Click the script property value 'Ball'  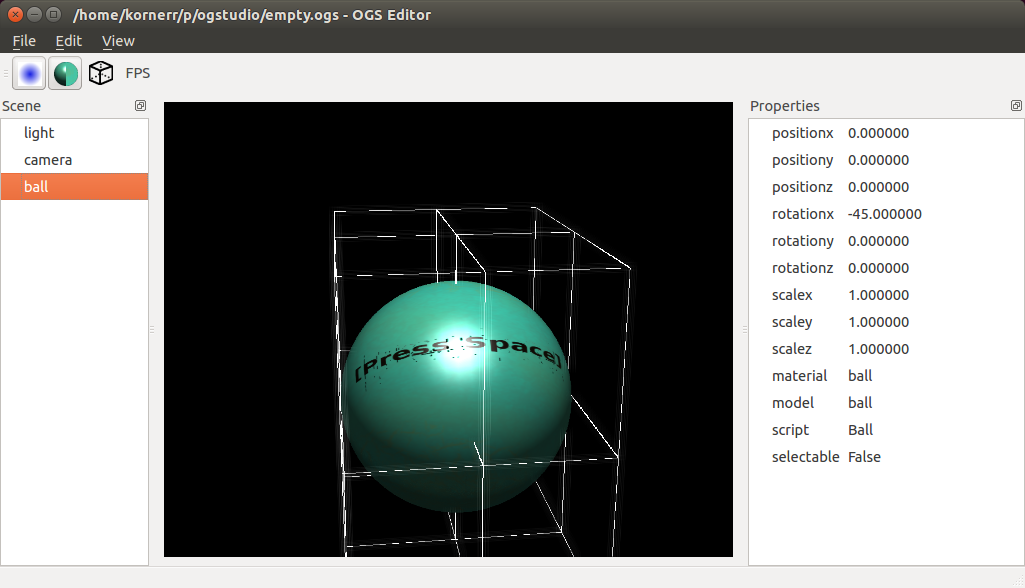(861, 429)
